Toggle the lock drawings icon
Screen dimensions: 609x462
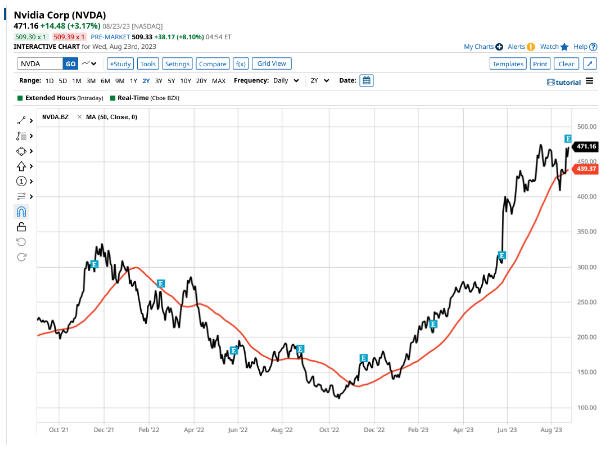21,227
